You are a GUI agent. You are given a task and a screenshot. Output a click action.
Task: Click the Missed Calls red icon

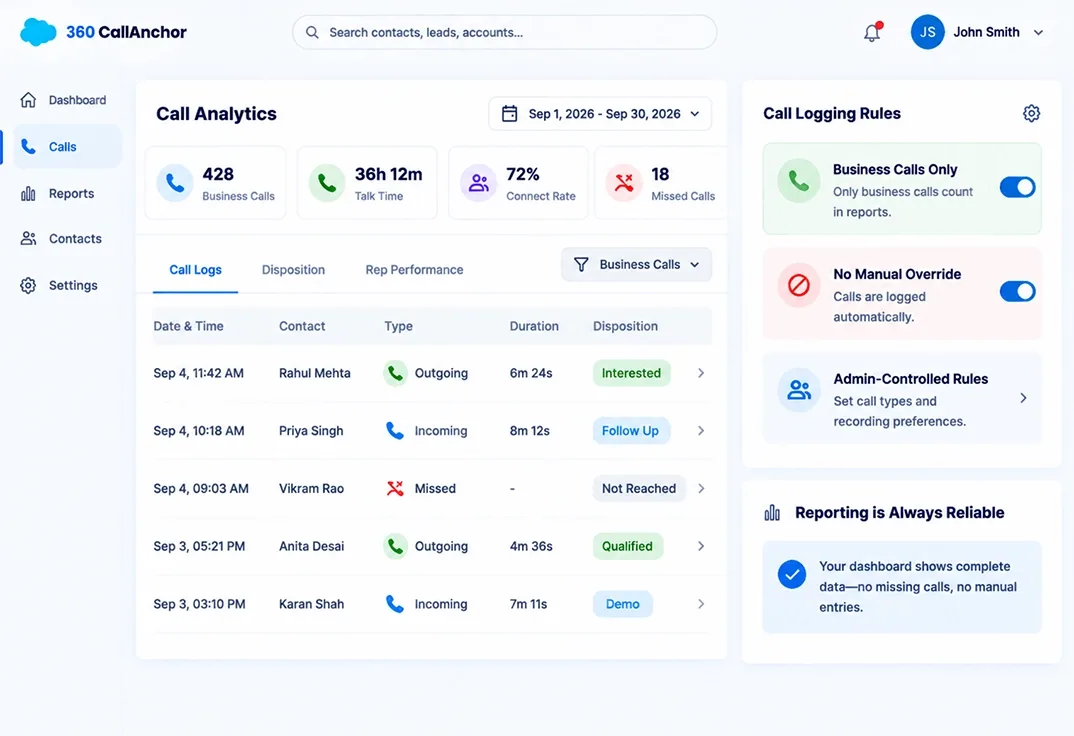pos(623,183)
